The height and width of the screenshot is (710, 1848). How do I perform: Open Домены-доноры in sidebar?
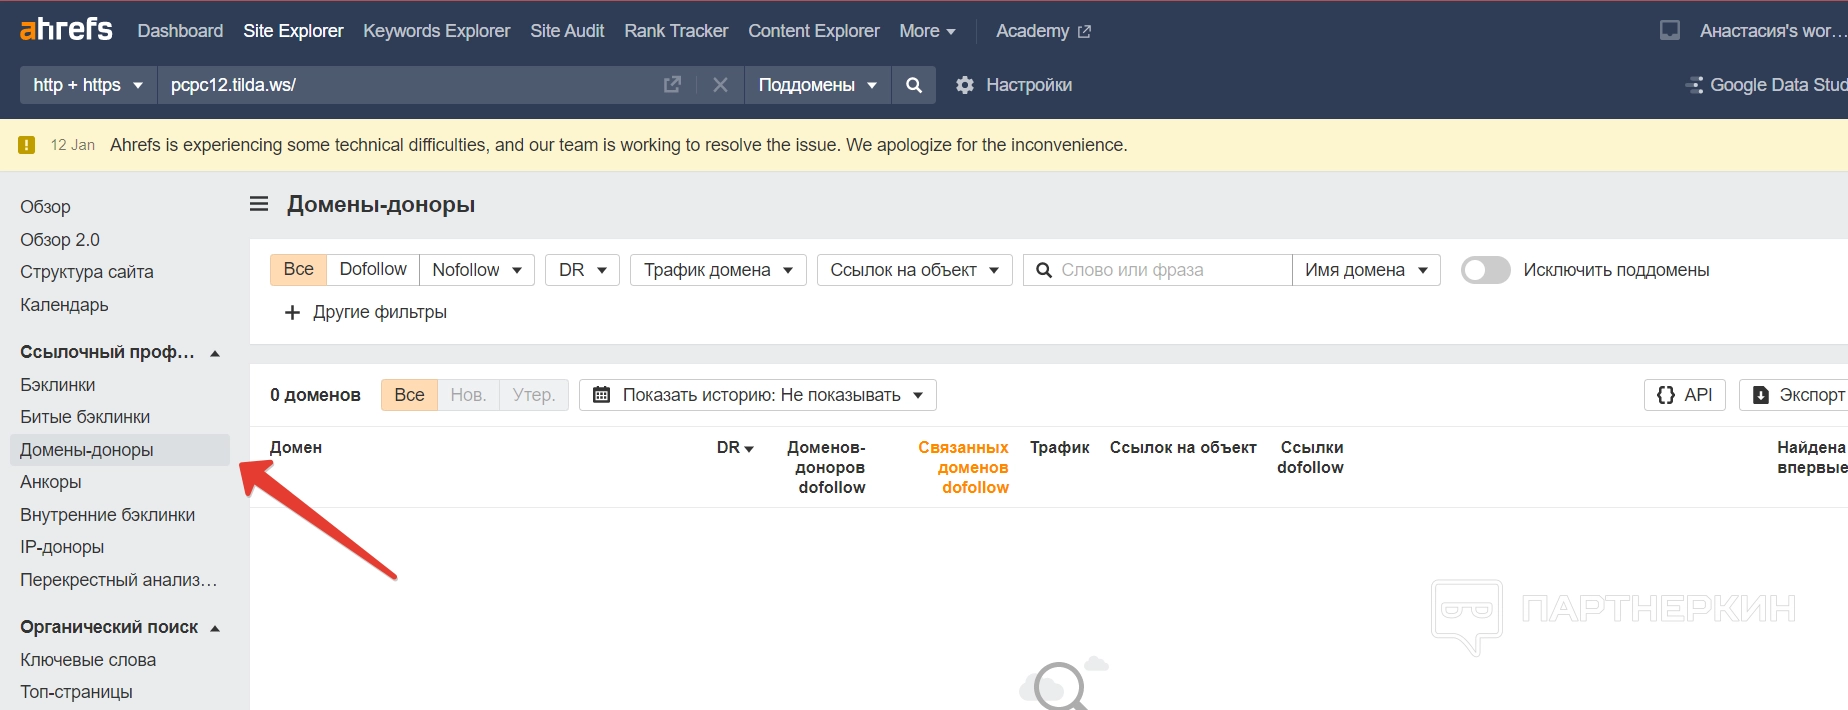click(x=120, y=450)
